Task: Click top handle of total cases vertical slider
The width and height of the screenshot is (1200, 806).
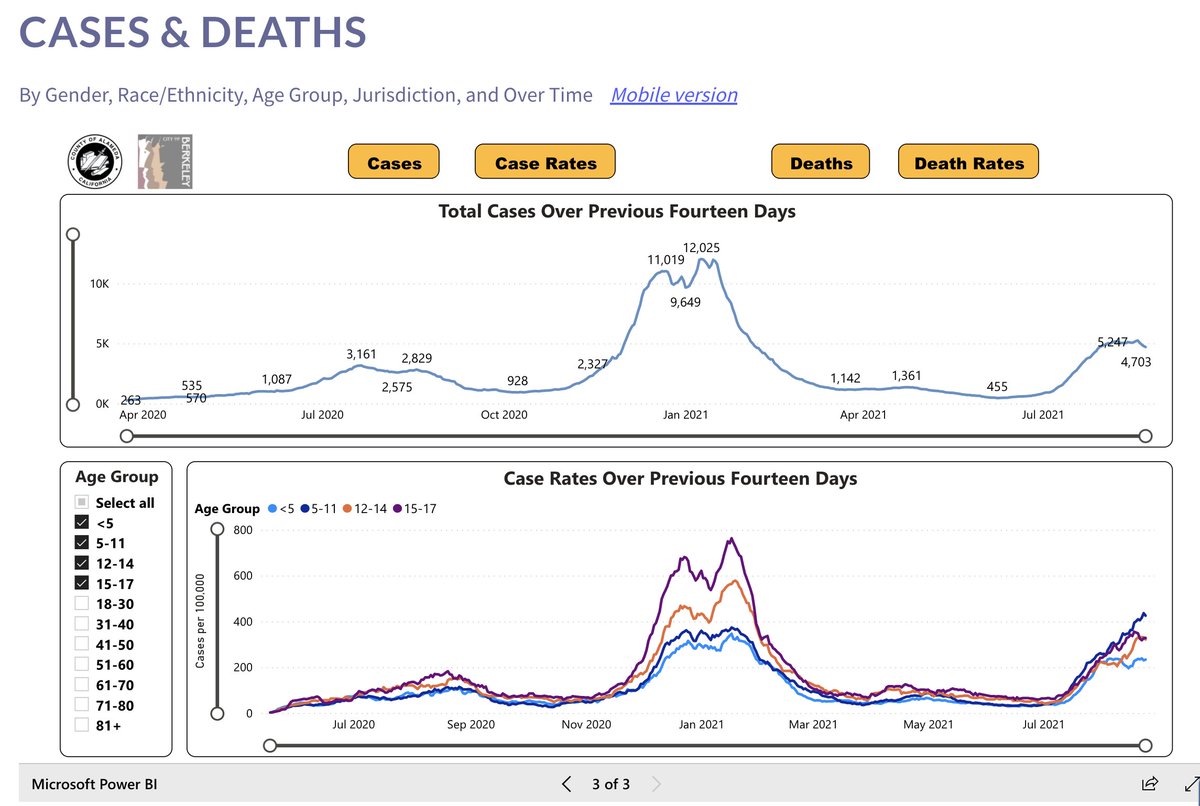Action: pyautogui.click(x=72, y=234)
